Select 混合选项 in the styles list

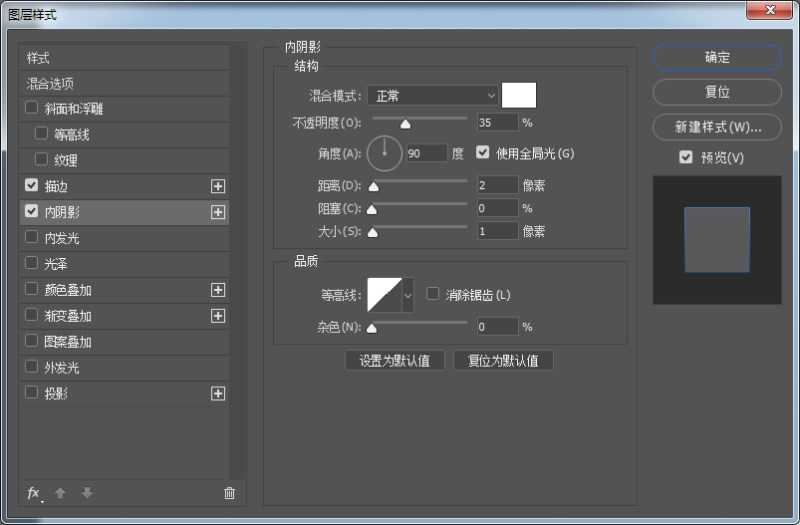coord(50,84)
